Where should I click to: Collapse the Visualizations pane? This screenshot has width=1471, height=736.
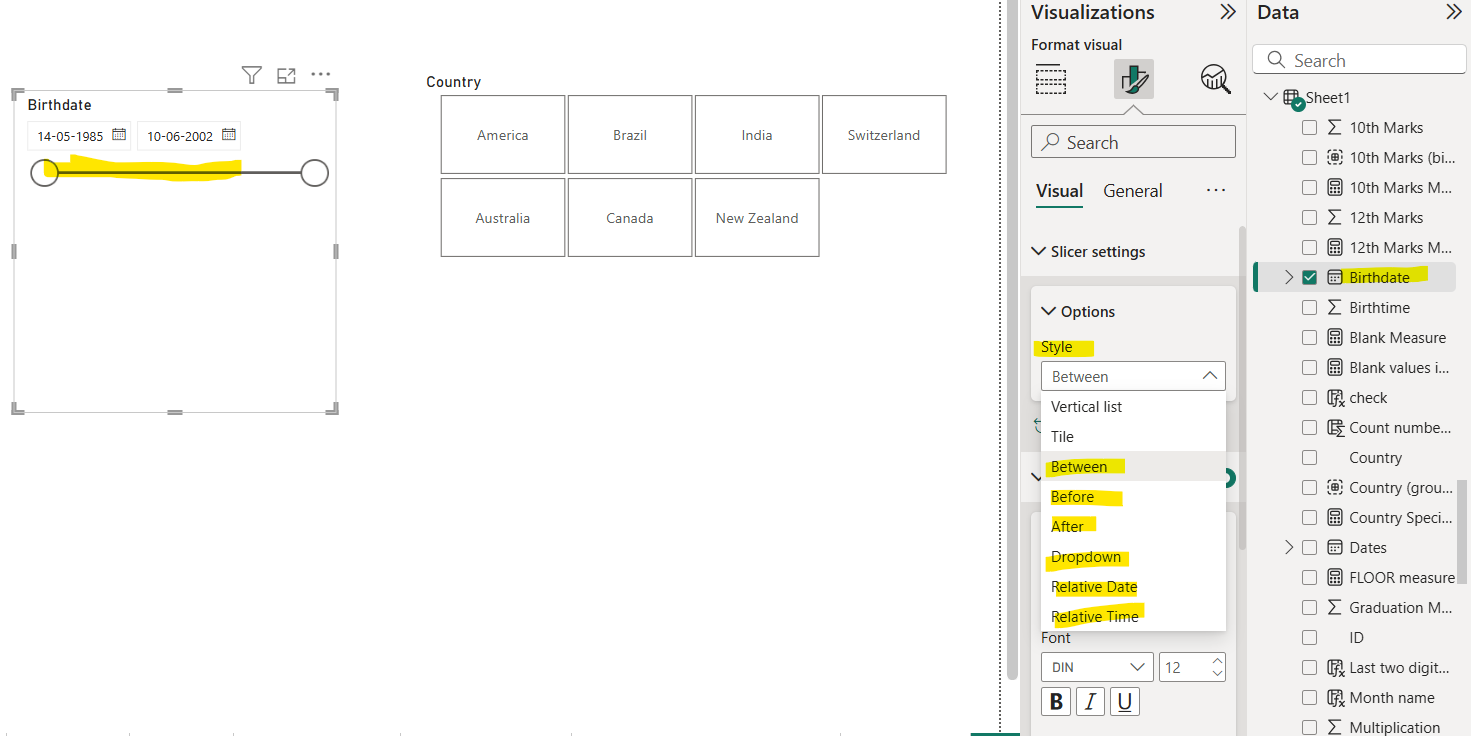[x=1228, y=13]
